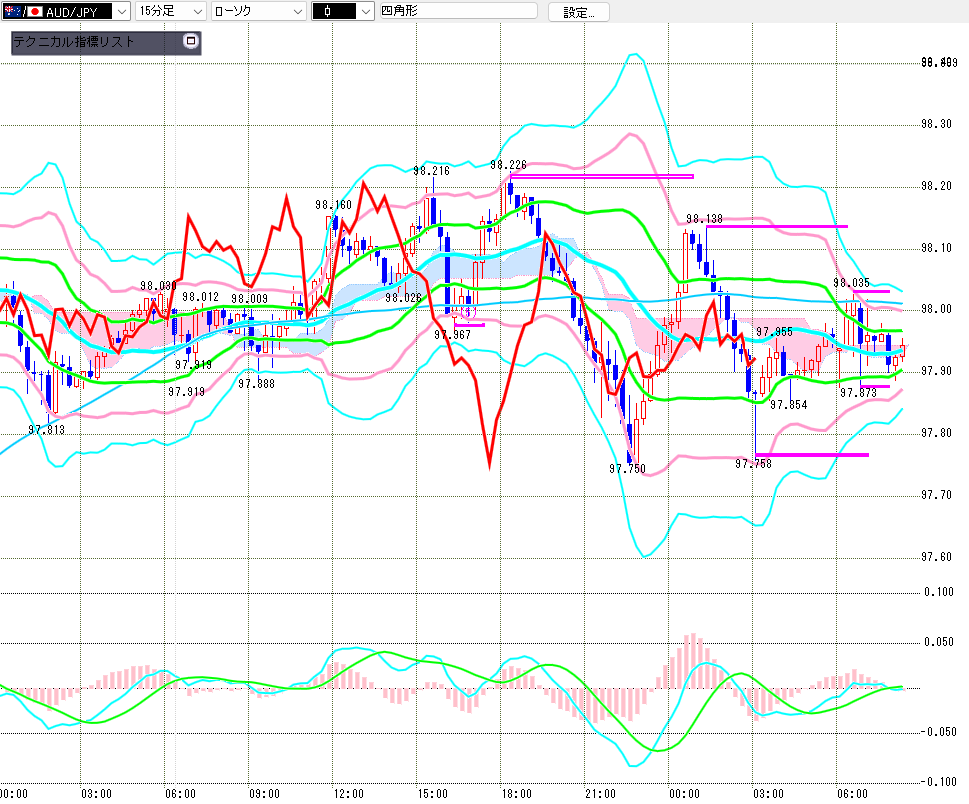969x804 pixels.
Task: Click the short magenta line below 97.967
Action: click(x=468, y=325)
